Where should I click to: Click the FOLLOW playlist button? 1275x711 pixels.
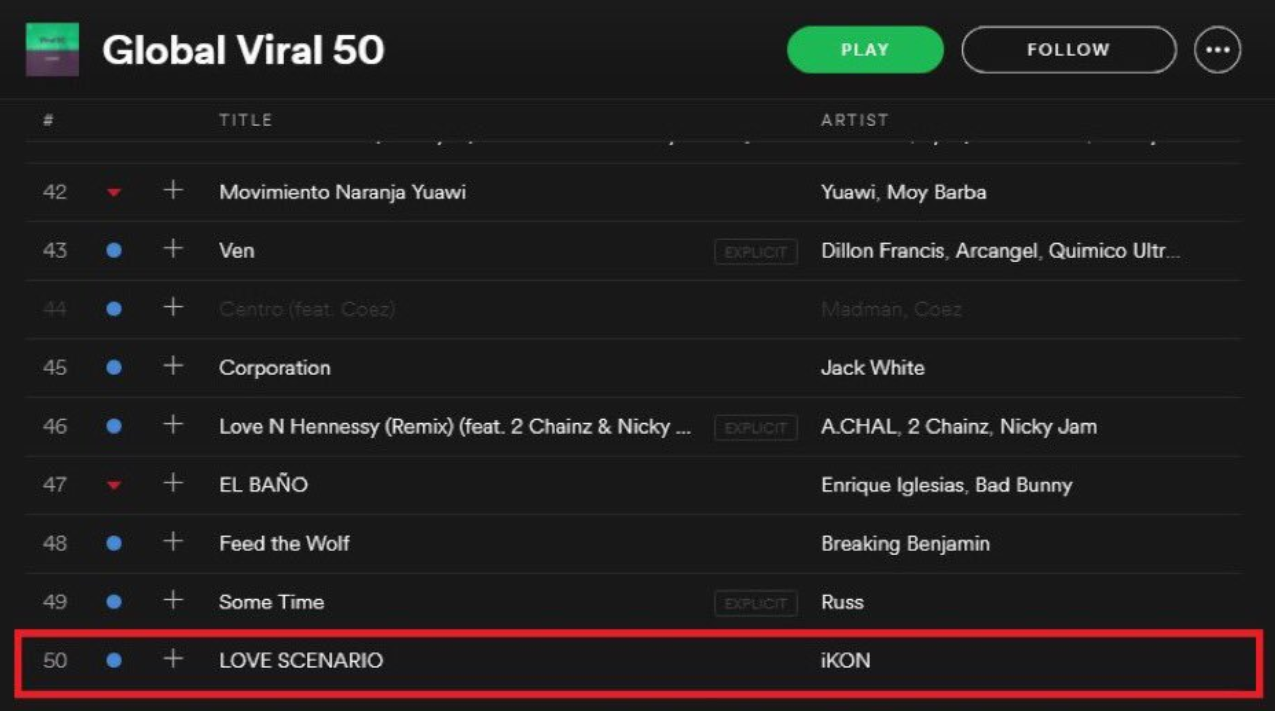pyautogui.click(x=1068, y=50)
